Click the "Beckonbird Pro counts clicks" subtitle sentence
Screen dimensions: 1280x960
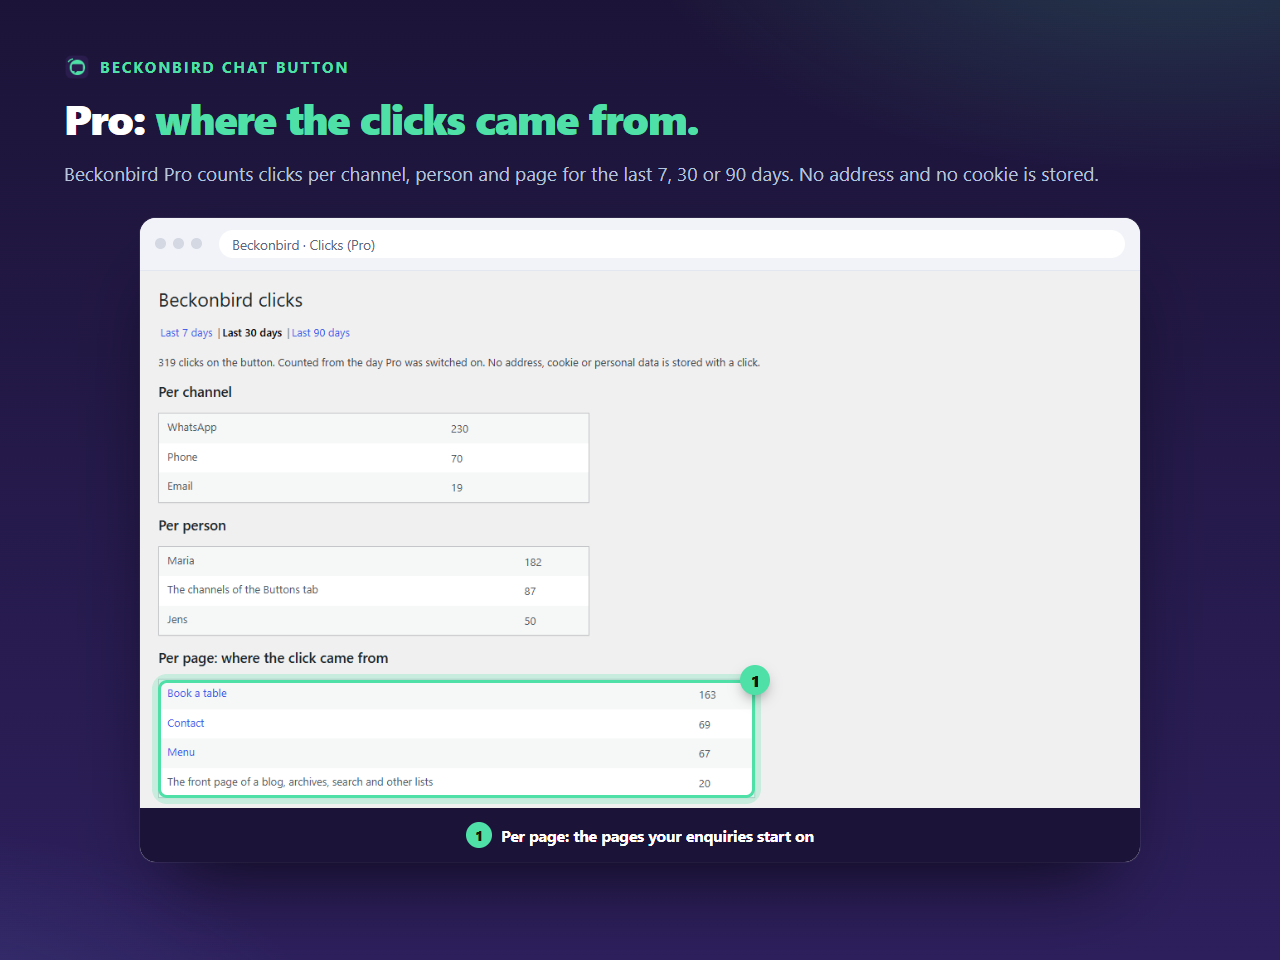pyautogui.click(x=581, y=175)
